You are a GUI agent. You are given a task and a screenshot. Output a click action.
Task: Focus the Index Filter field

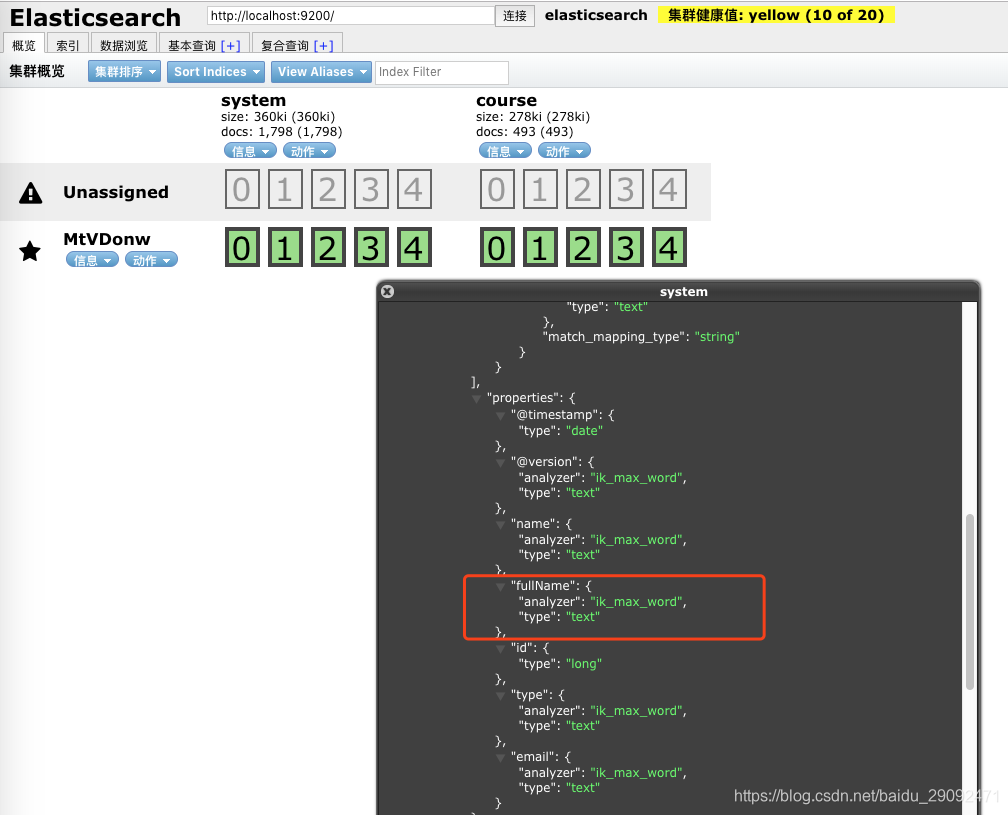(442, 72)
